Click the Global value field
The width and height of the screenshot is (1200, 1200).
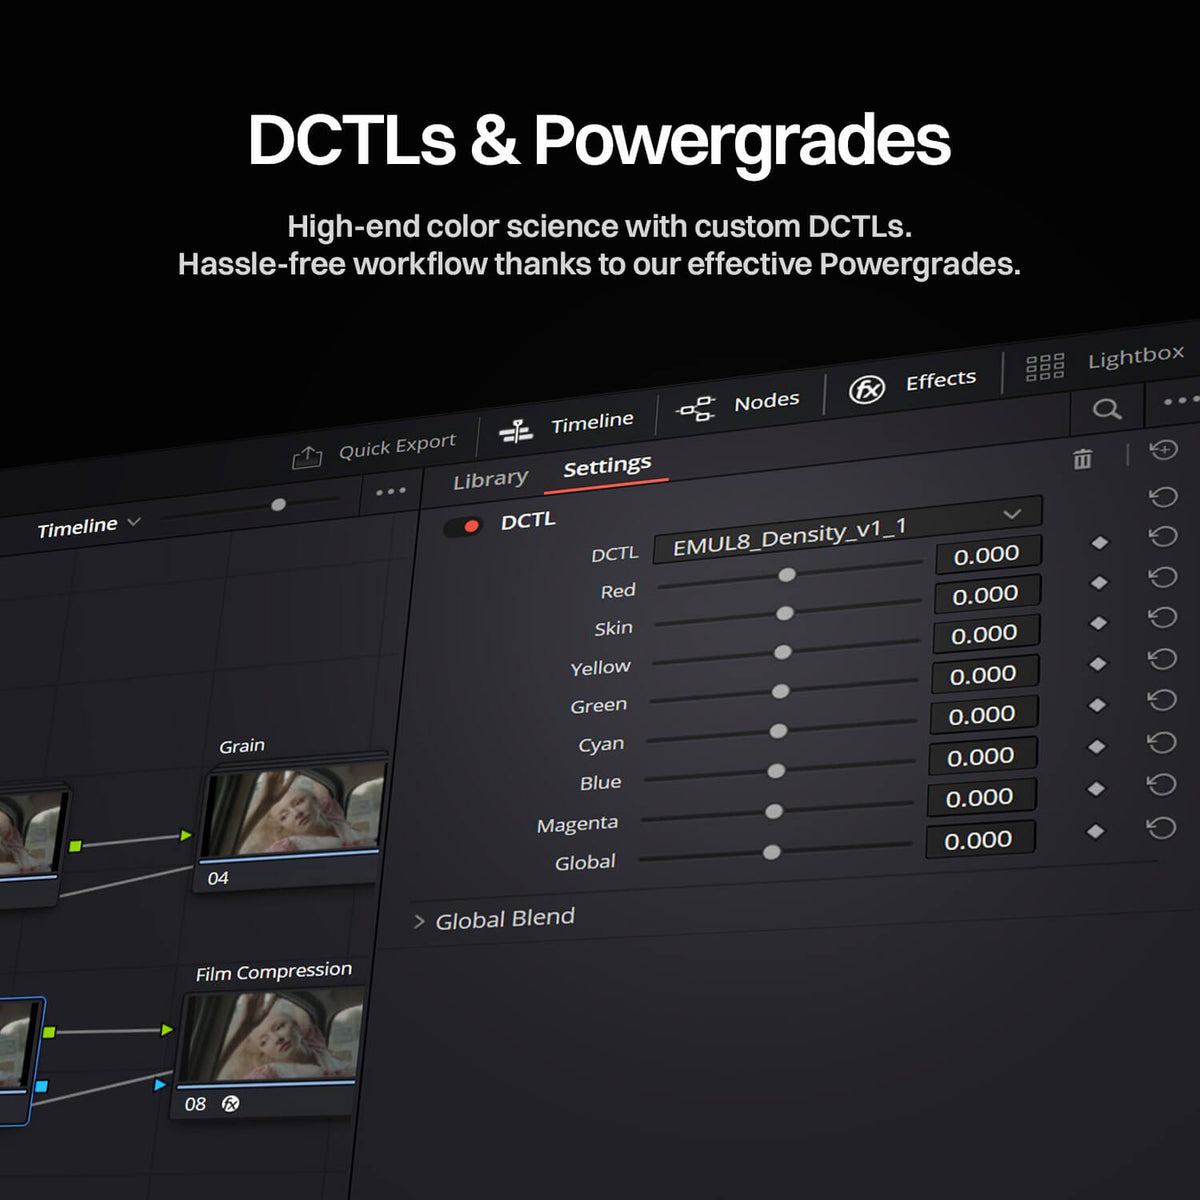coord(979,841)
